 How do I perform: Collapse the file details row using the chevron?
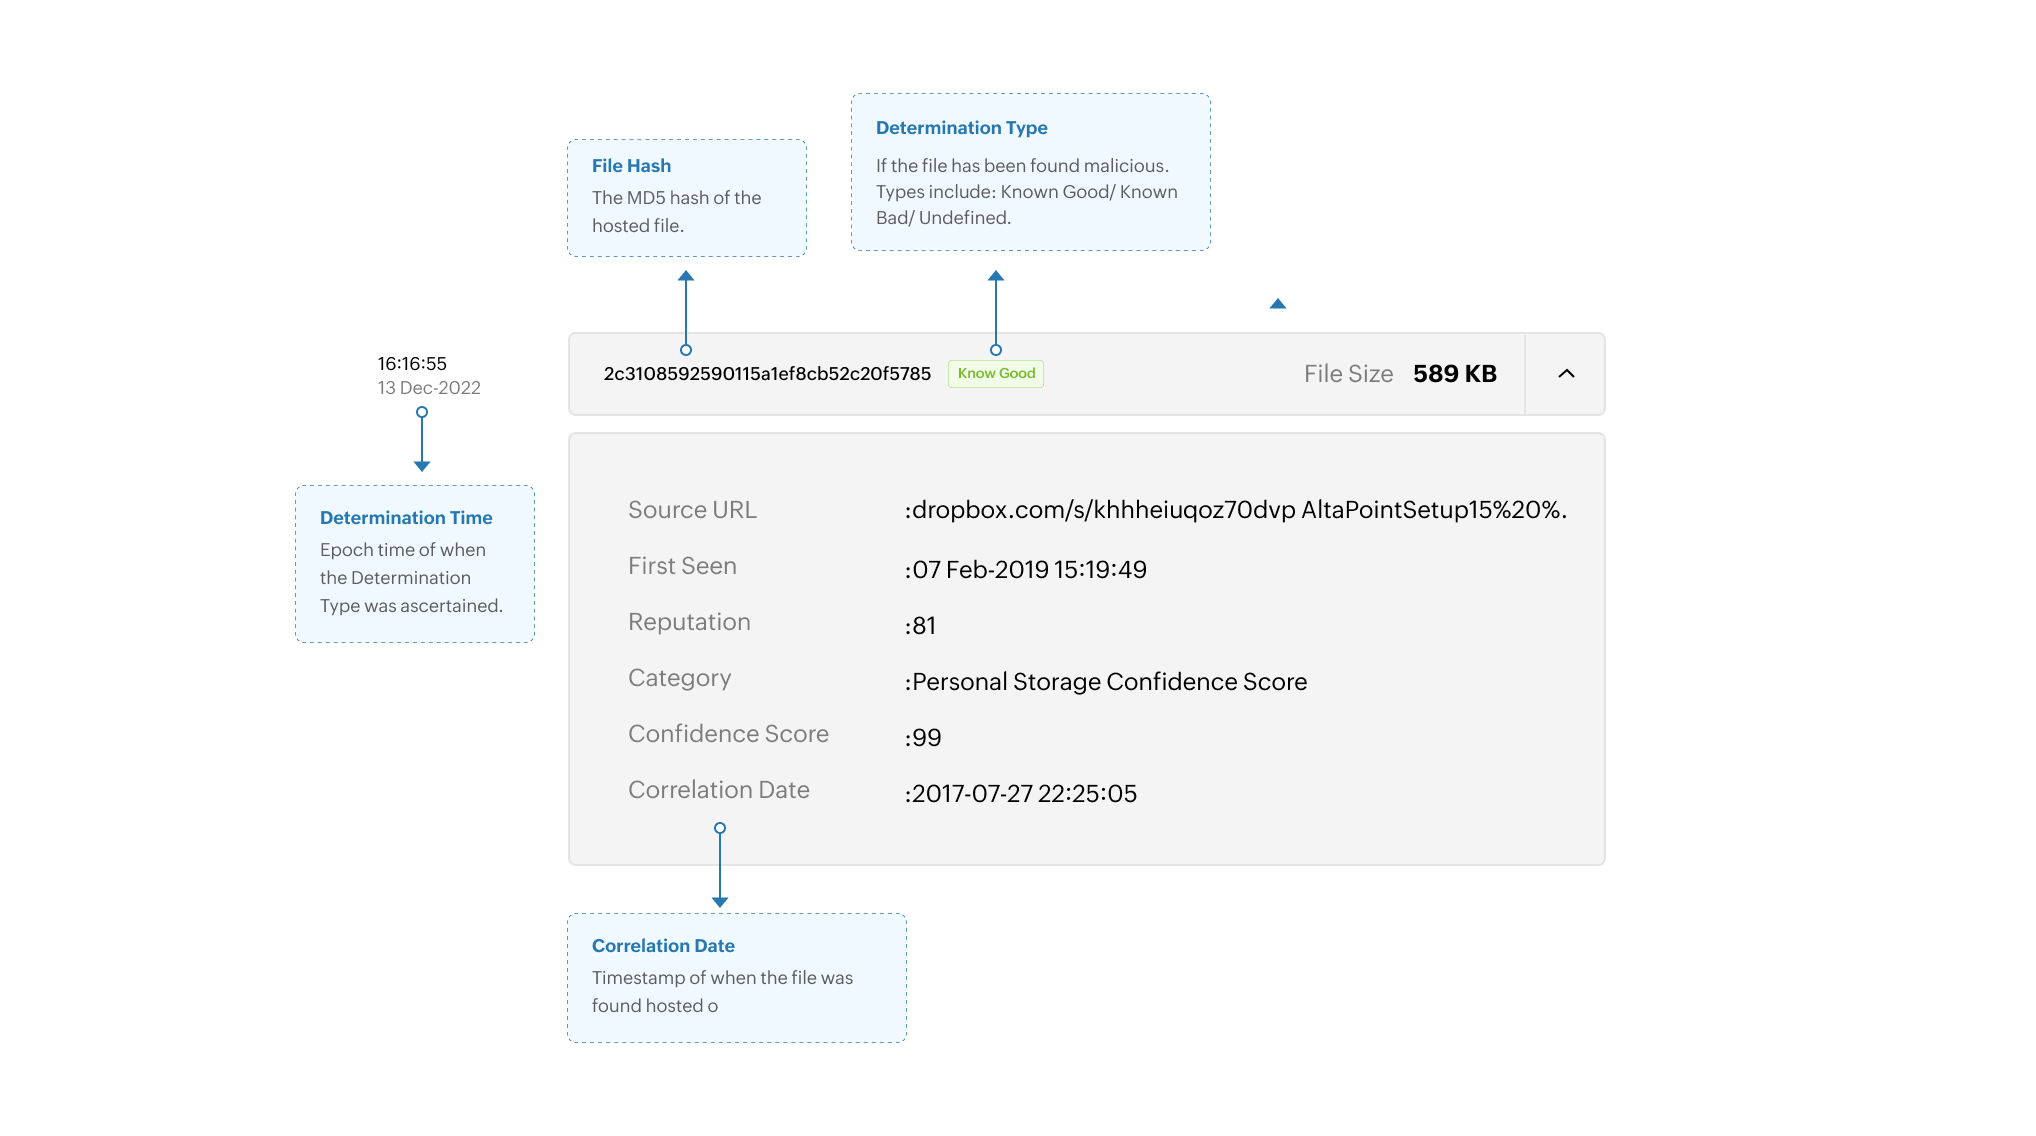(1565, 374)
